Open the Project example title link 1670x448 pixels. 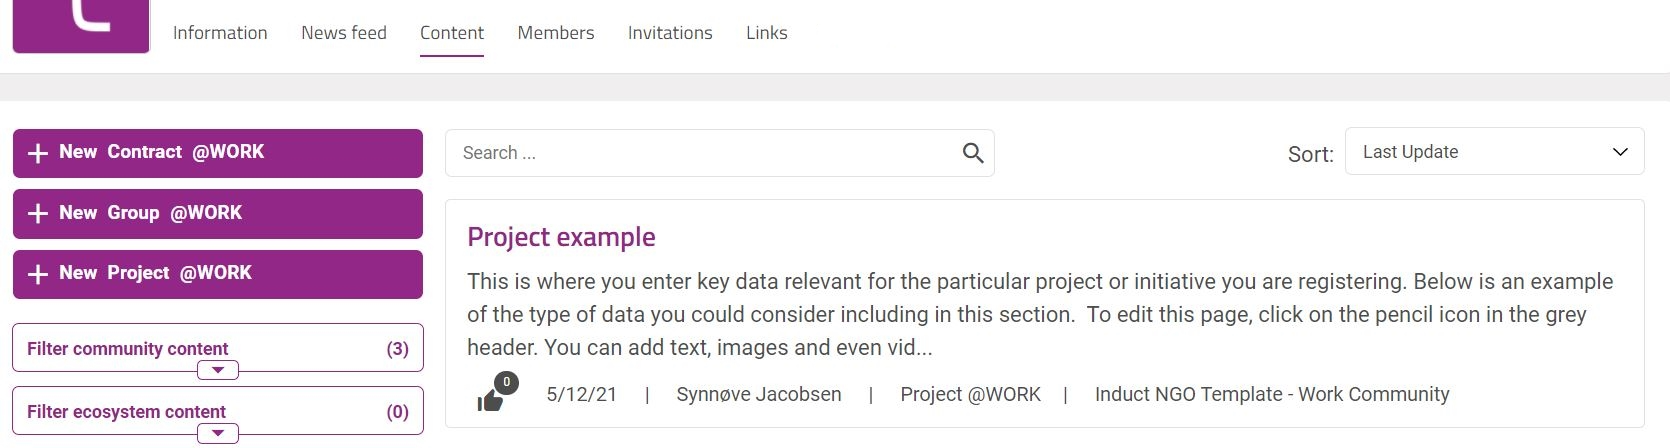click(x=561, y=237)
